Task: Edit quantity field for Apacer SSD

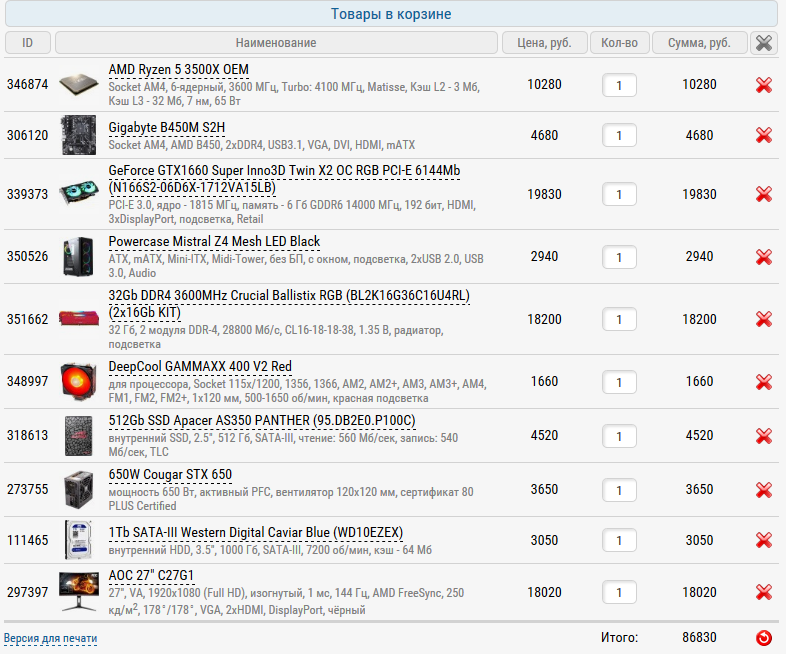Action: click(x=619, y=436)
